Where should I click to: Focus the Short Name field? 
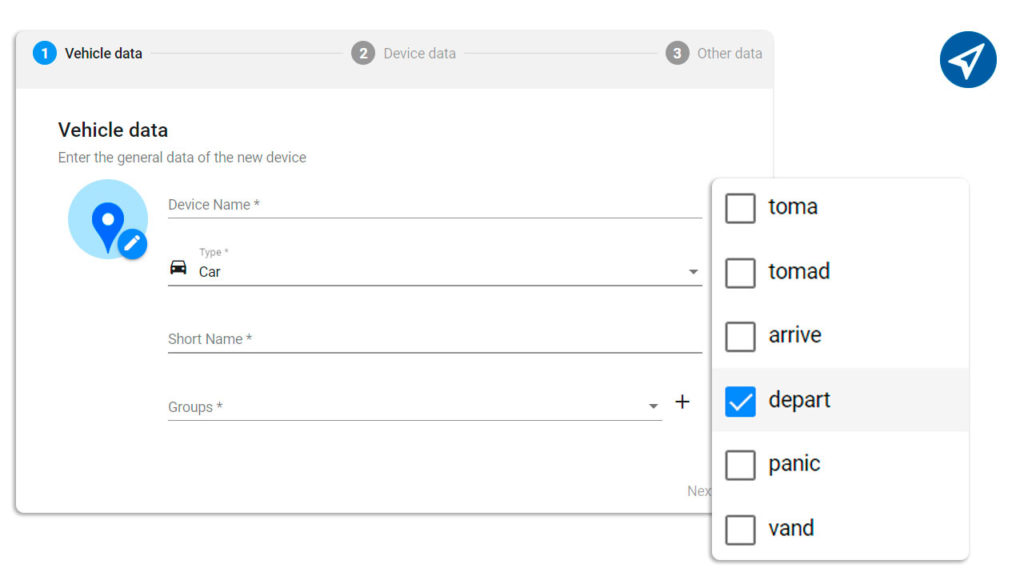pyautogui.click(x=435, y=339)
